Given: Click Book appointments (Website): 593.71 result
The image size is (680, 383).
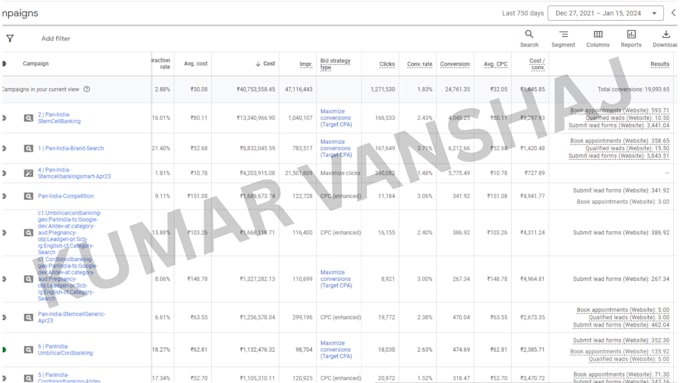Looking at the screenshot, I should 620,110.
